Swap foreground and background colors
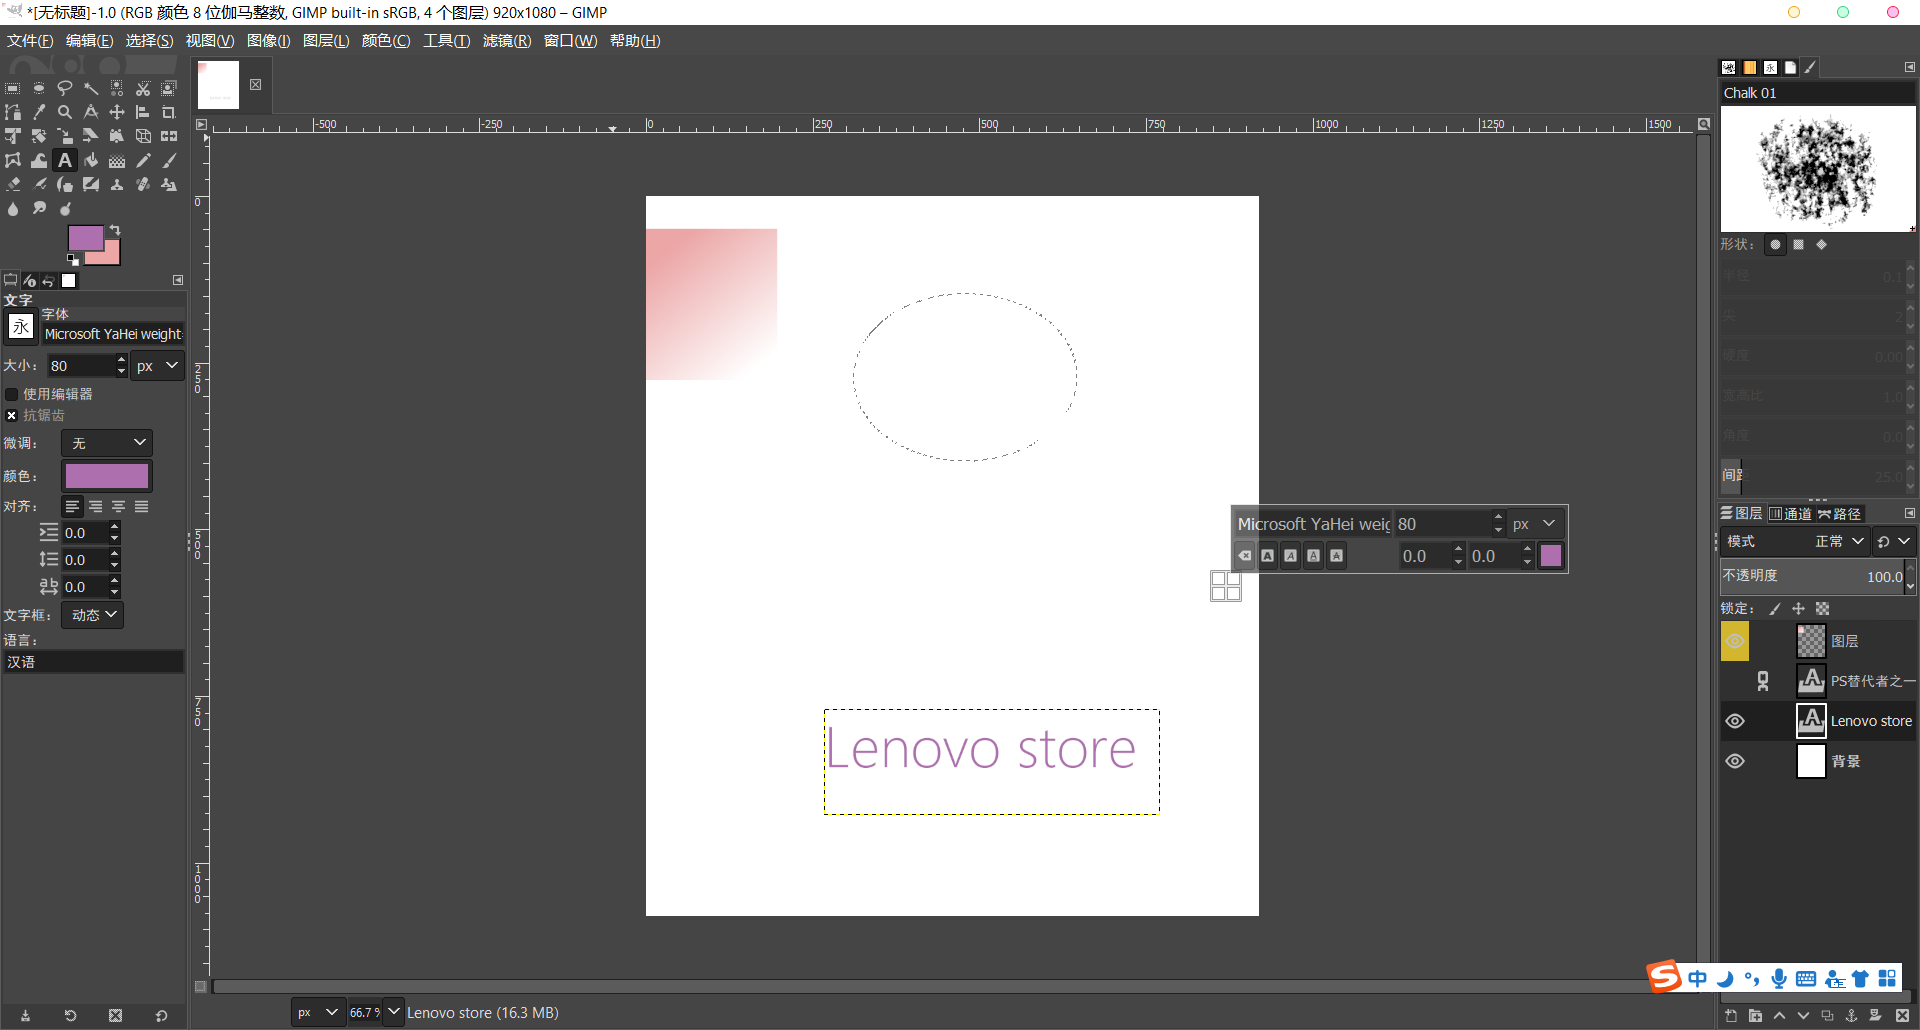1920x1030 pixels. click(x=115, y=230)
